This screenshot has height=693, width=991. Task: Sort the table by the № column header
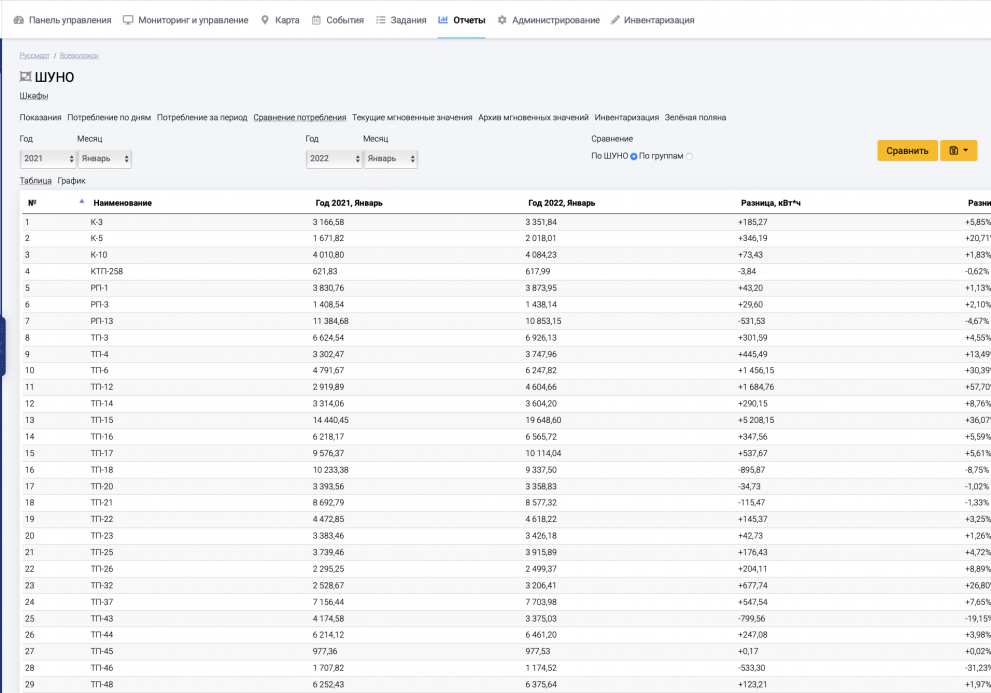point(33,203)
